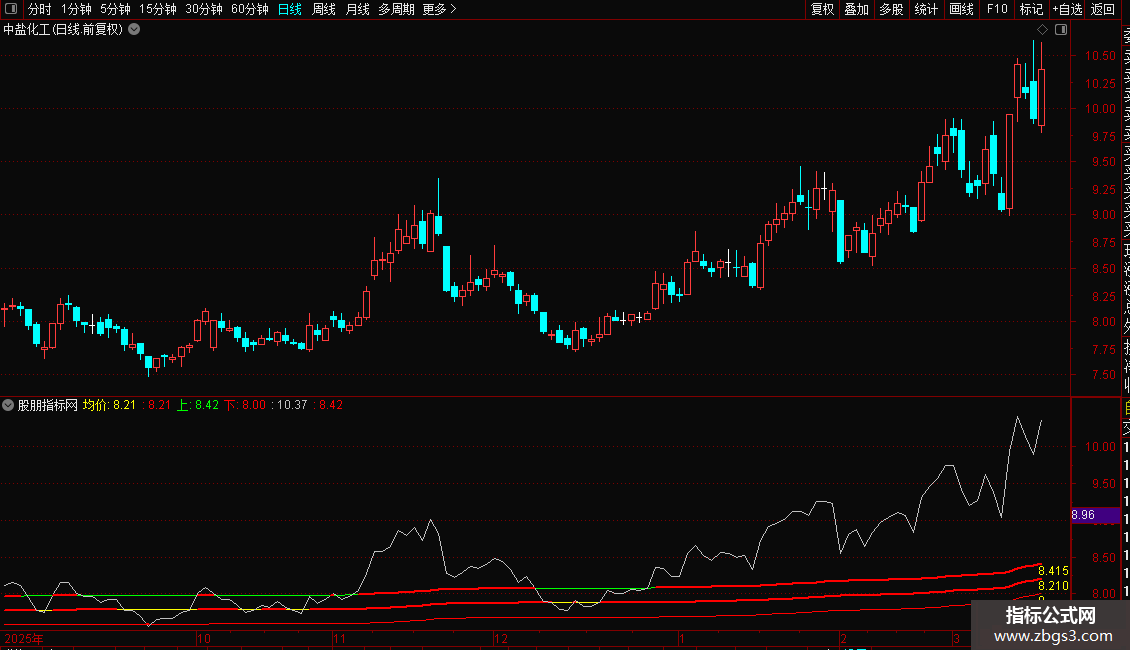The width and height of the screenshot is (1130, 650).
Task: Click the 标记 mark button
Action: coord(1031,9)
